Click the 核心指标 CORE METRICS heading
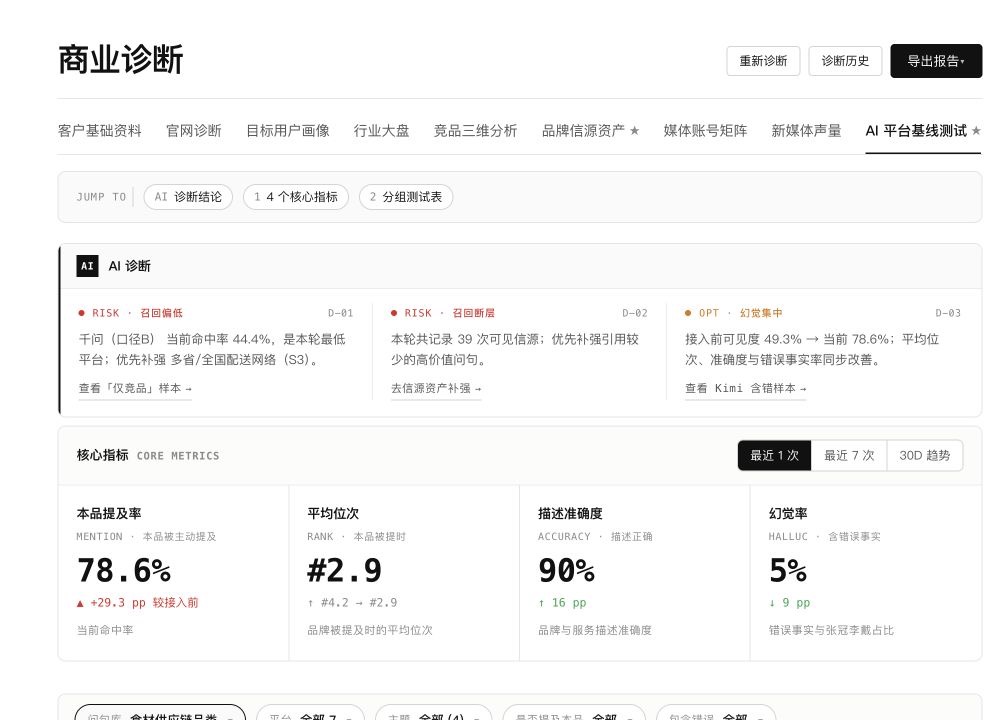The image size is (1000, 720). point(148,455)
